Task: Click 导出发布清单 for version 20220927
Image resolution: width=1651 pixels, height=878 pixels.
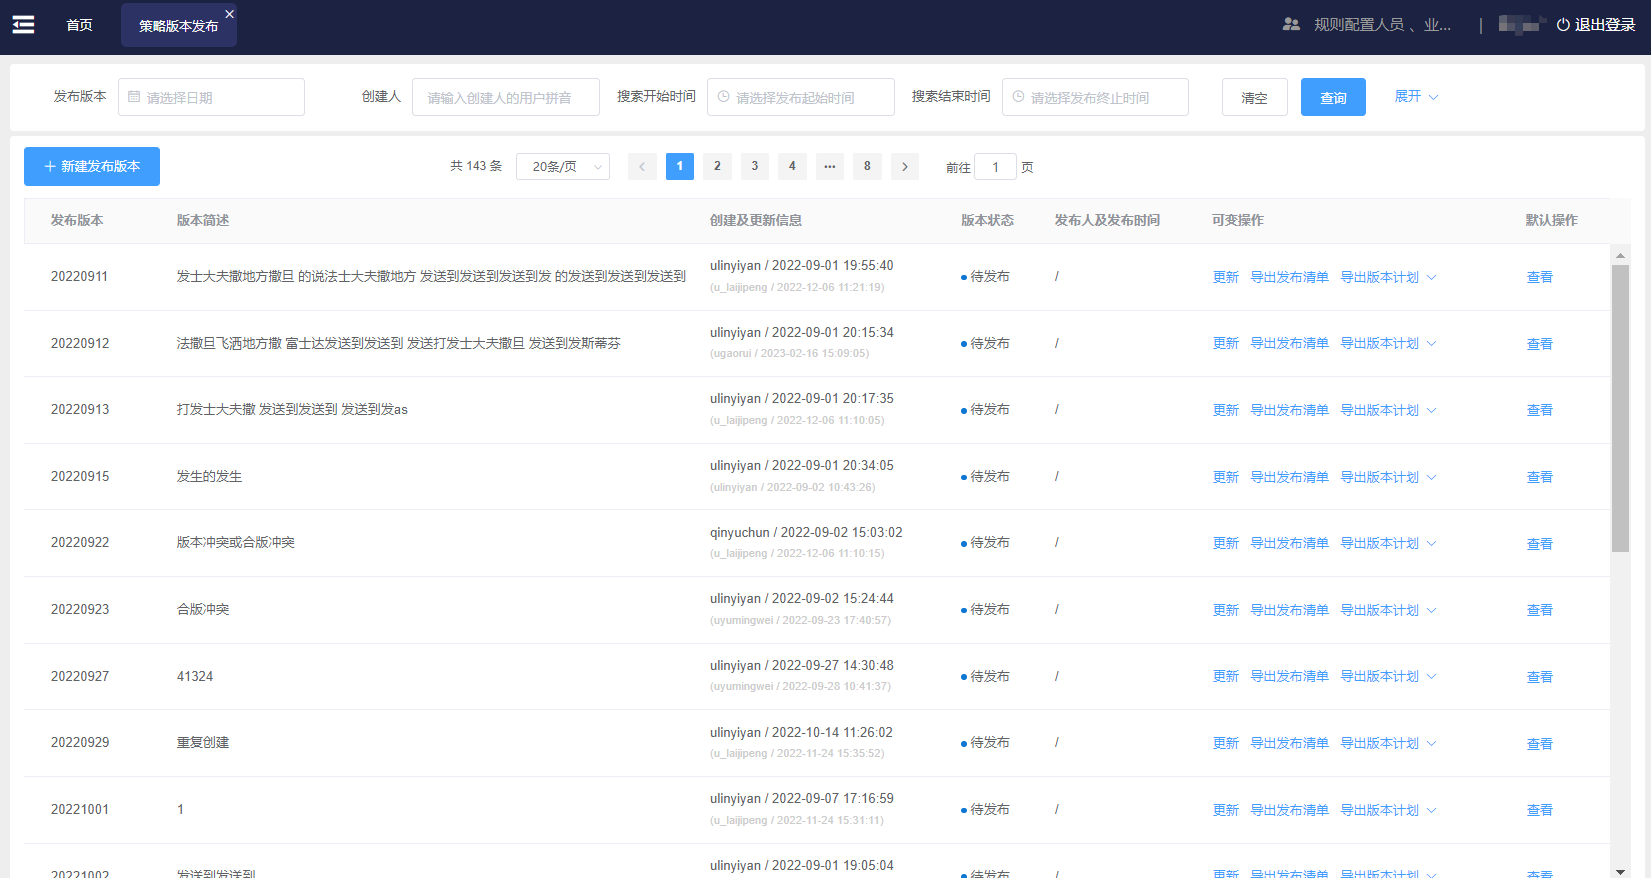Action: [1289, 676]
